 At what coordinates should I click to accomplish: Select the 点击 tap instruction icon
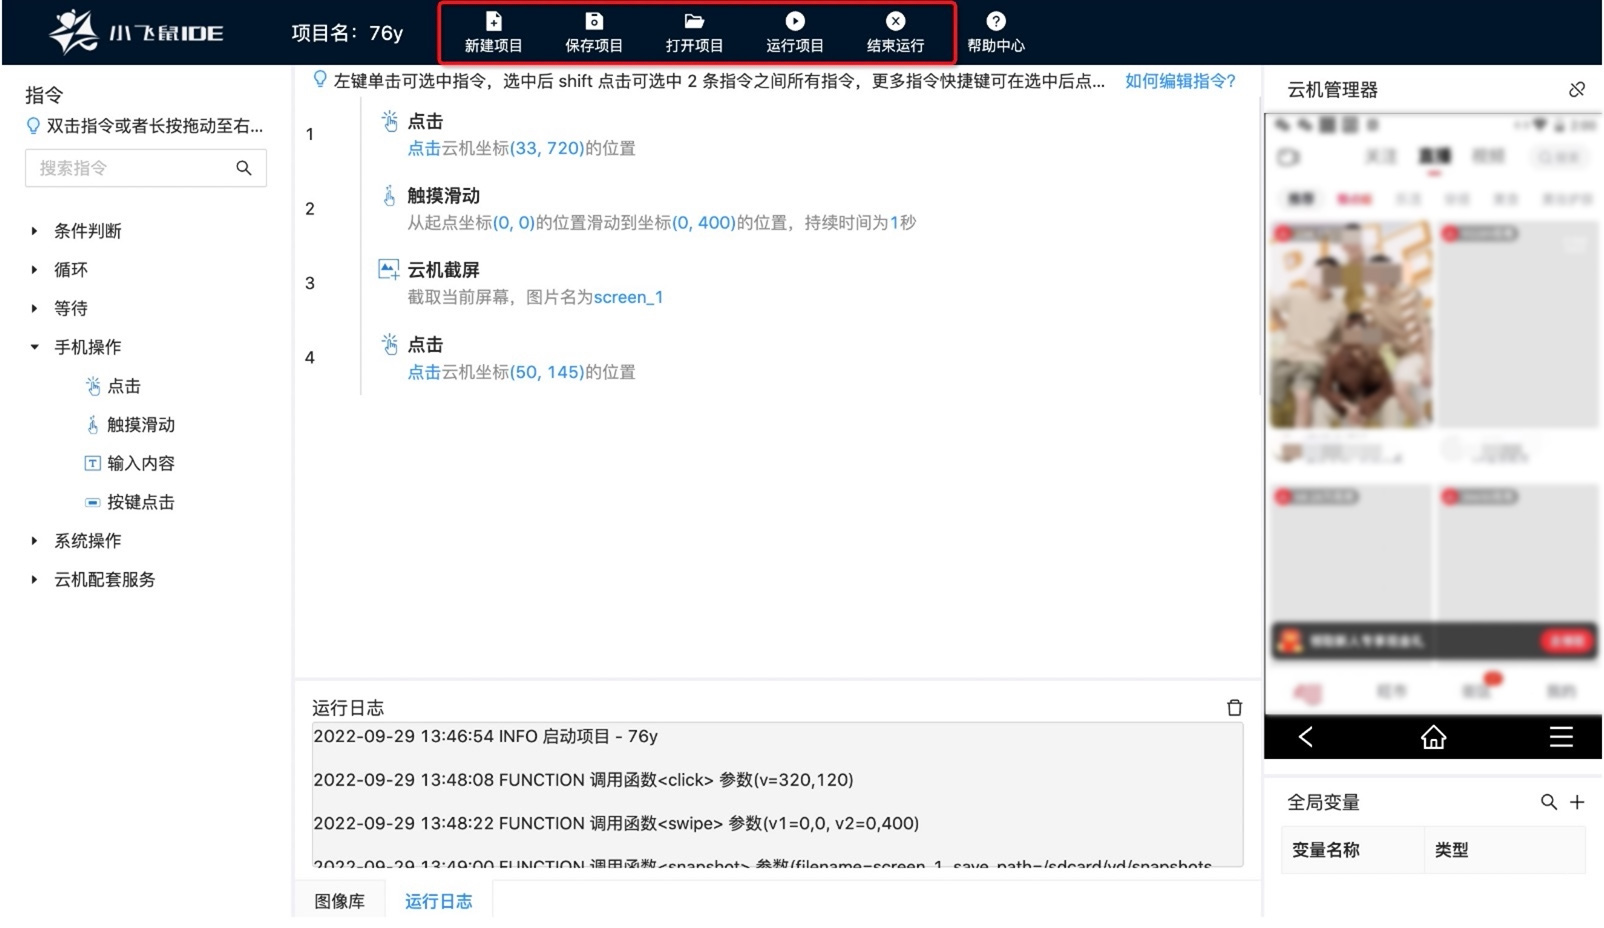pos(92,386)
